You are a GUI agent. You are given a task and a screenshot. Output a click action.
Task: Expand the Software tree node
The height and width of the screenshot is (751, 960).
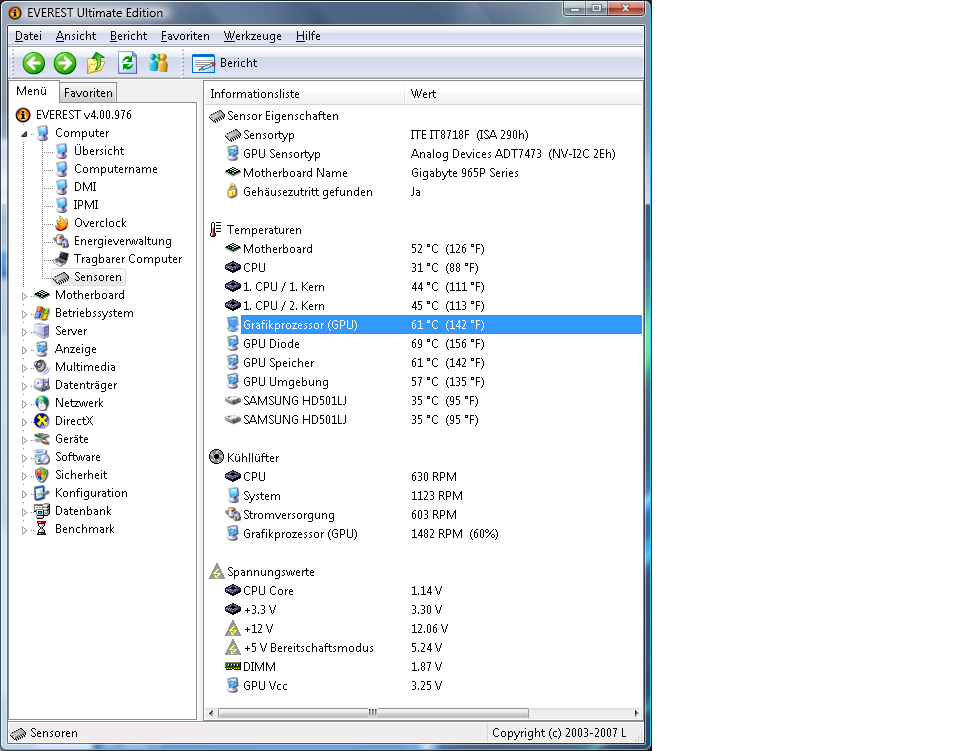pyautogui.click(x=24, y=458)
